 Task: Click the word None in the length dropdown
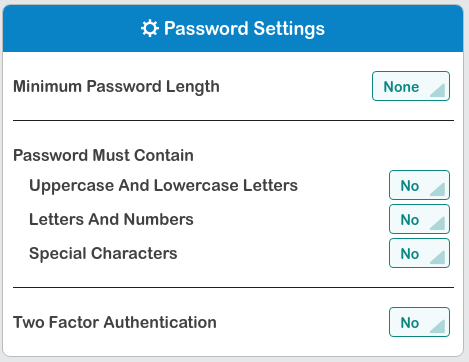coord(401,87)
